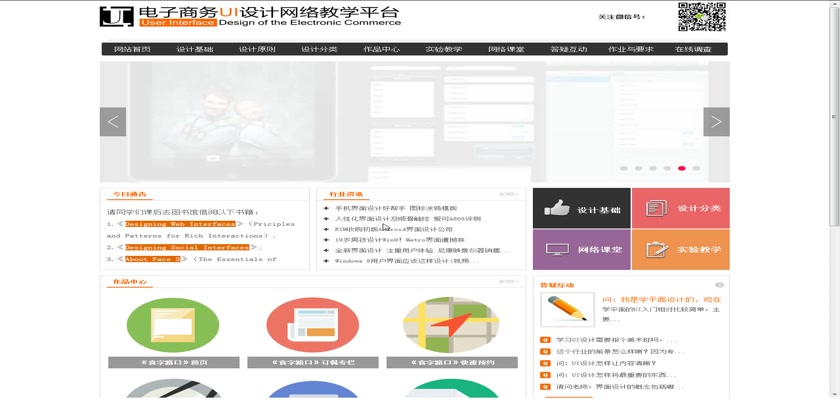Open news item 手机界面设计好帮手

[x=396, y=208]
